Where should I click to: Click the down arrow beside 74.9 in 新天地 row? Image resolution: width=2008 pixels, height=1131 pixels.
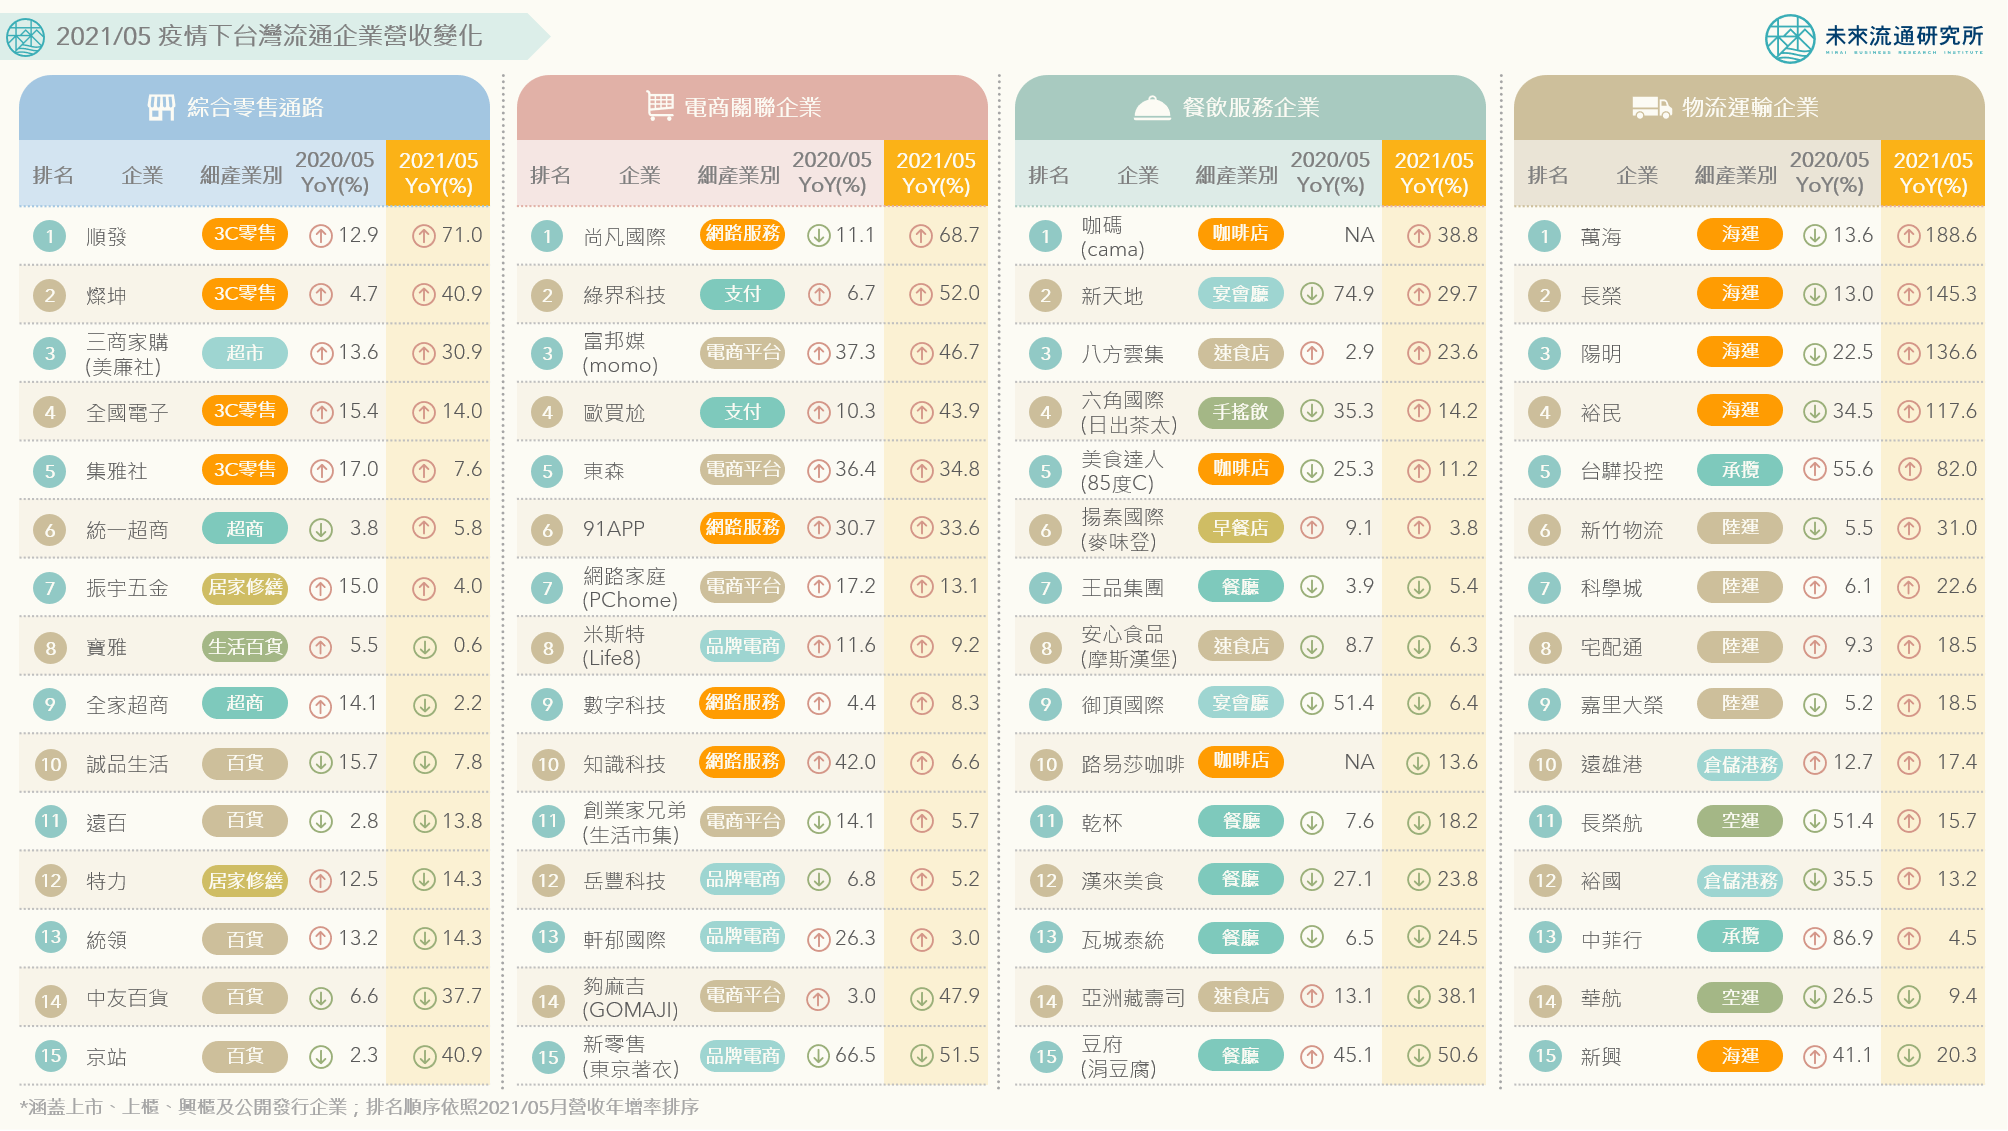1312,294
